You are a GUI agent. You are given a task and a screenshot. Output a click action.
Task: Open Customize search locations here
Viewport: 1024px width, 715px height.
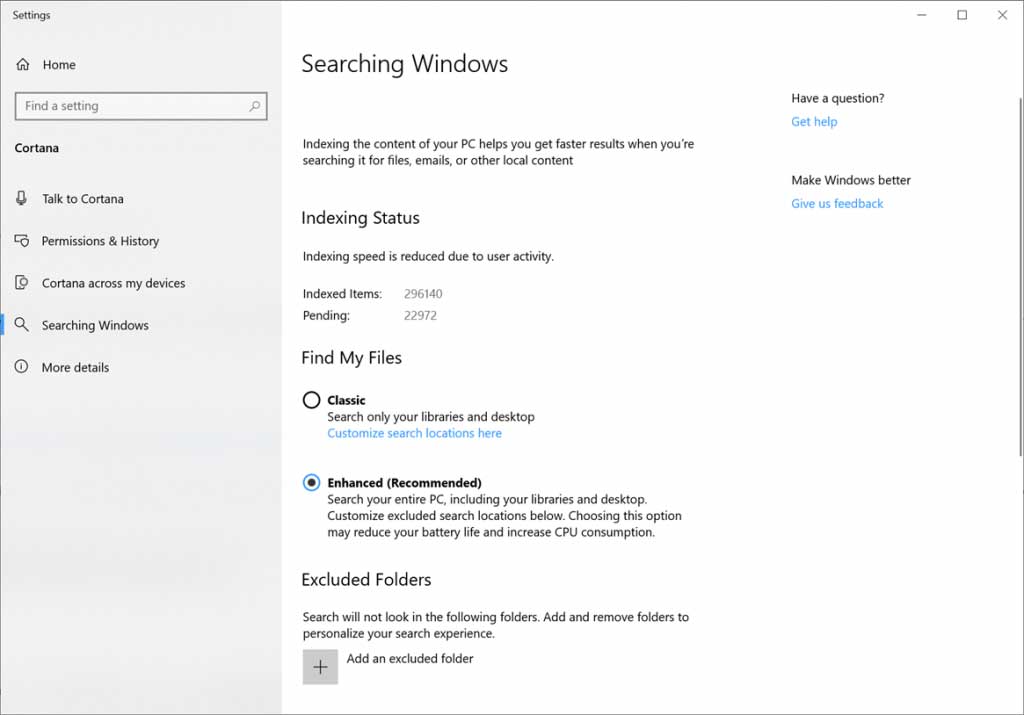tap(414, 432)
